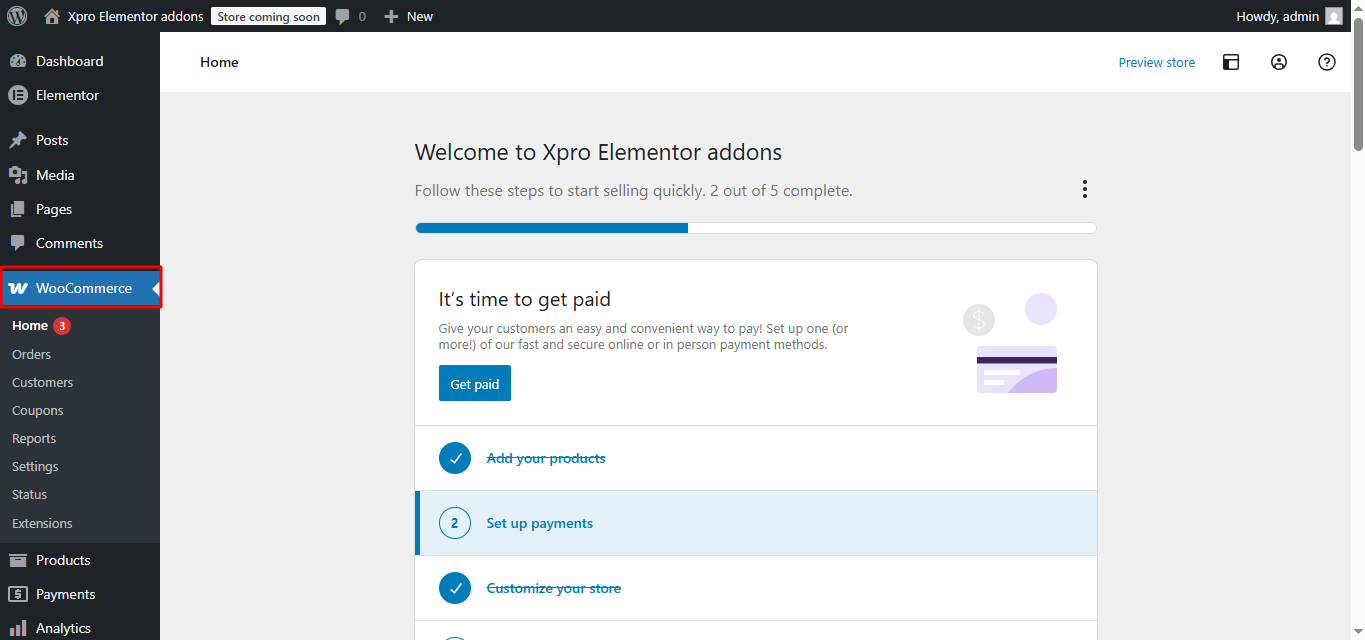Click the setup progress bar
The image size is (1365, 640).
(x=755, y=228)
